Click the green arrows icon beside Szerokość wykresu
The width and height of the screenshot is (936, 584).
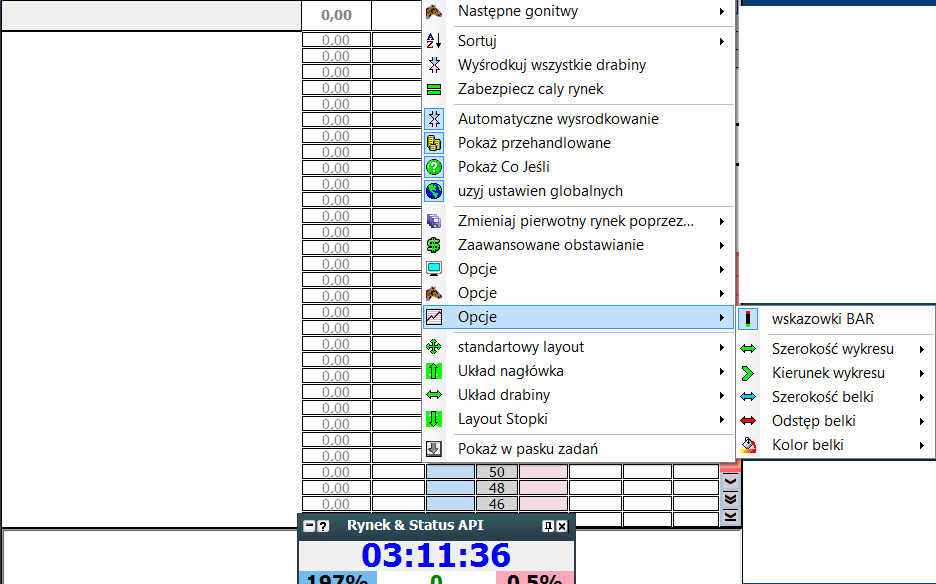[x=748, y=349]
